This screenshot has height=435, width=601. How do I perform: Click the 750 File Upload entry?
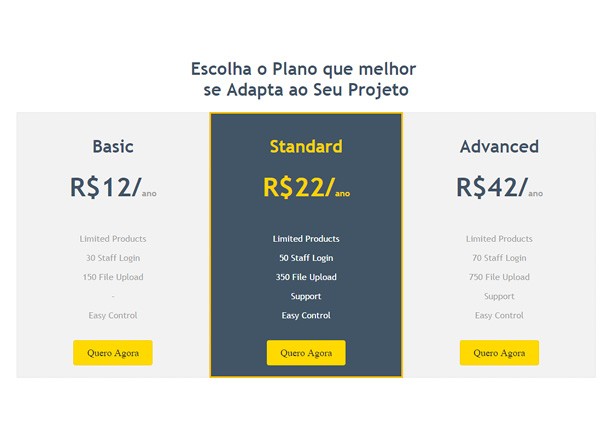click(499, 277)
